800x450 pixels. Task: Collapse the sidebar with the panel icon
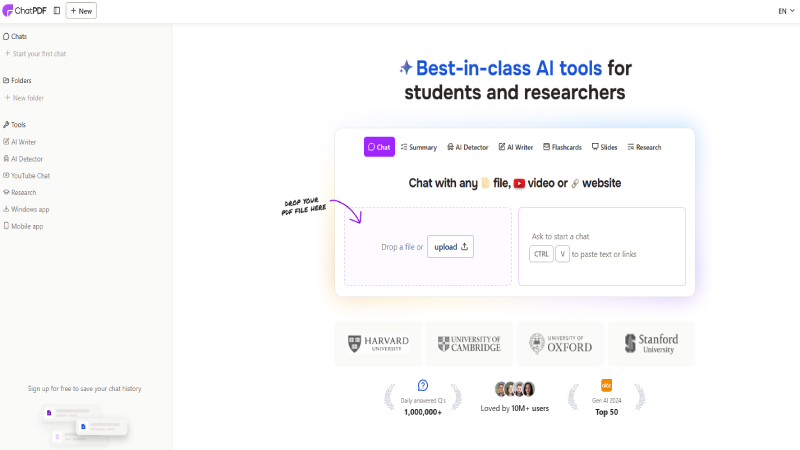[57, 11]
